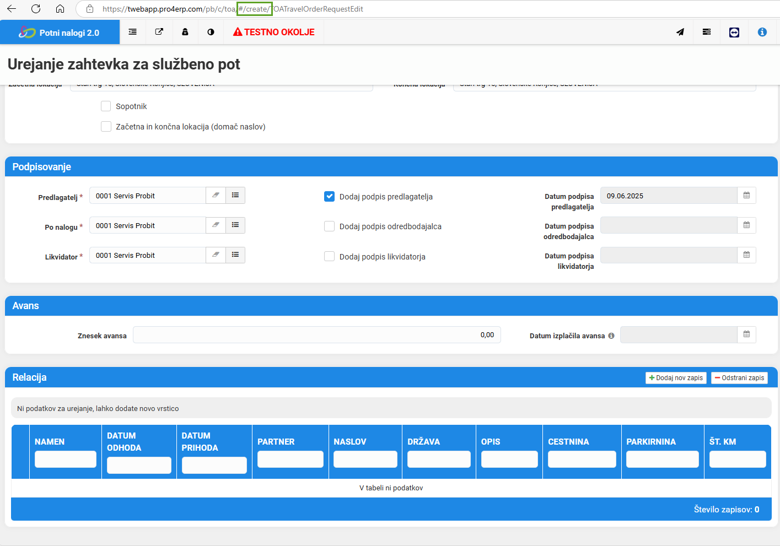The width and height of the screenshot is (780, 546).
Task: Click info icon beside Datum izplačila avansa
Action: 611,336
